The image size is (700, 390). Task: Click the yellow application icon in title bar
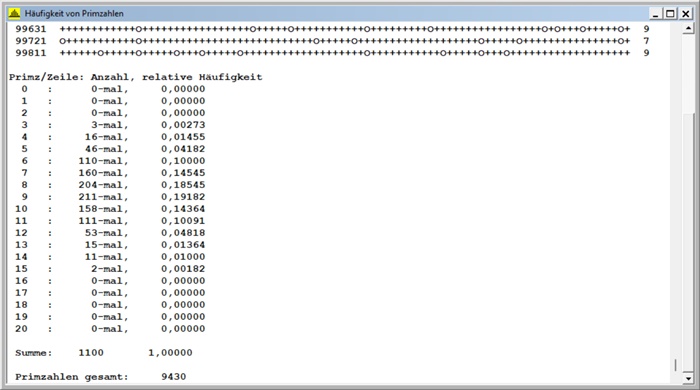pyautogui.click(x=14, y=13)
